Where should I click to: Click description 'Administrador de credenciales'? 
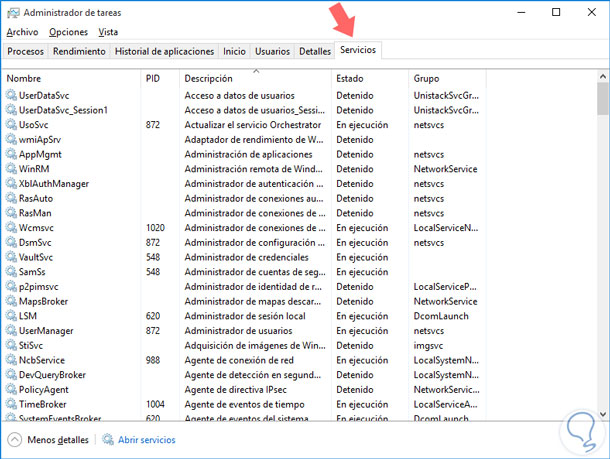246,257
